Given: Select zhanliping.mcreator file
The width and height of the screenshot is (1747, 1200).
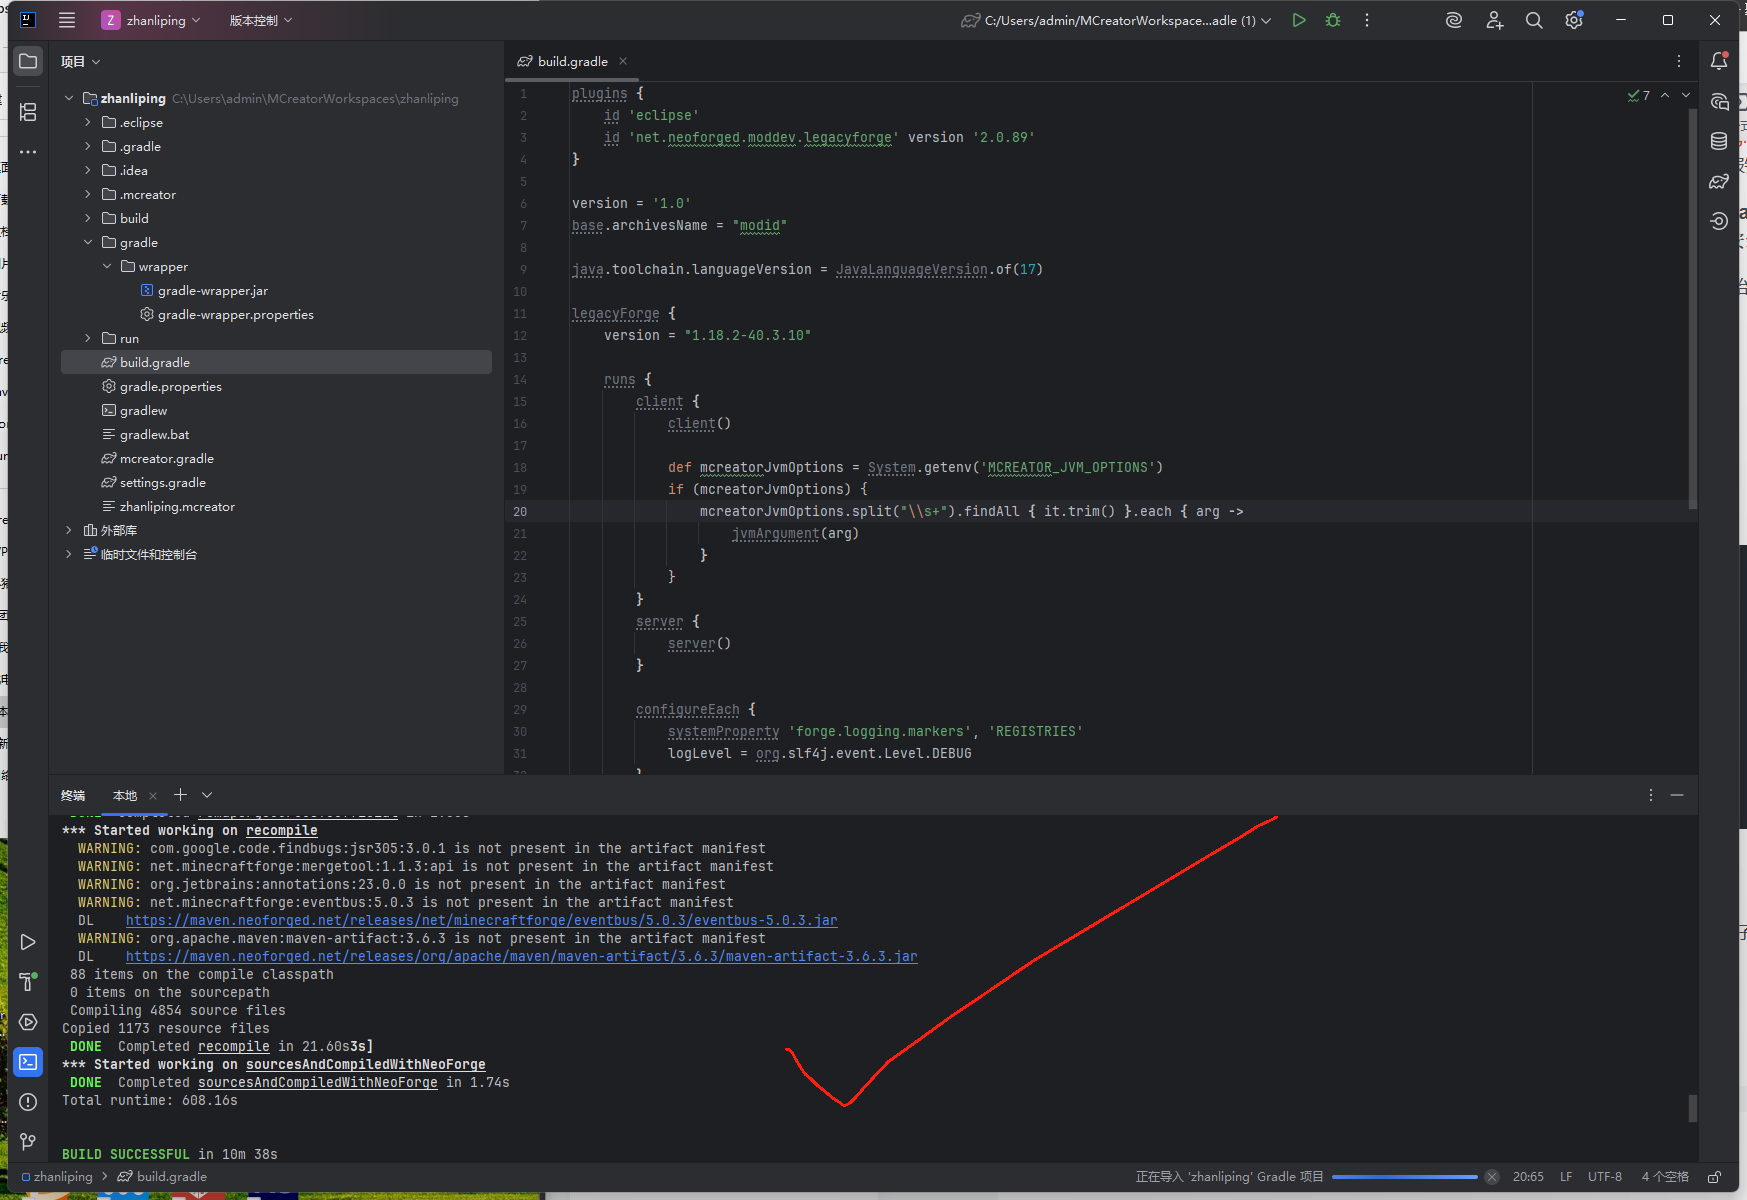Looking at the screenshot, I should pos(177,506).
